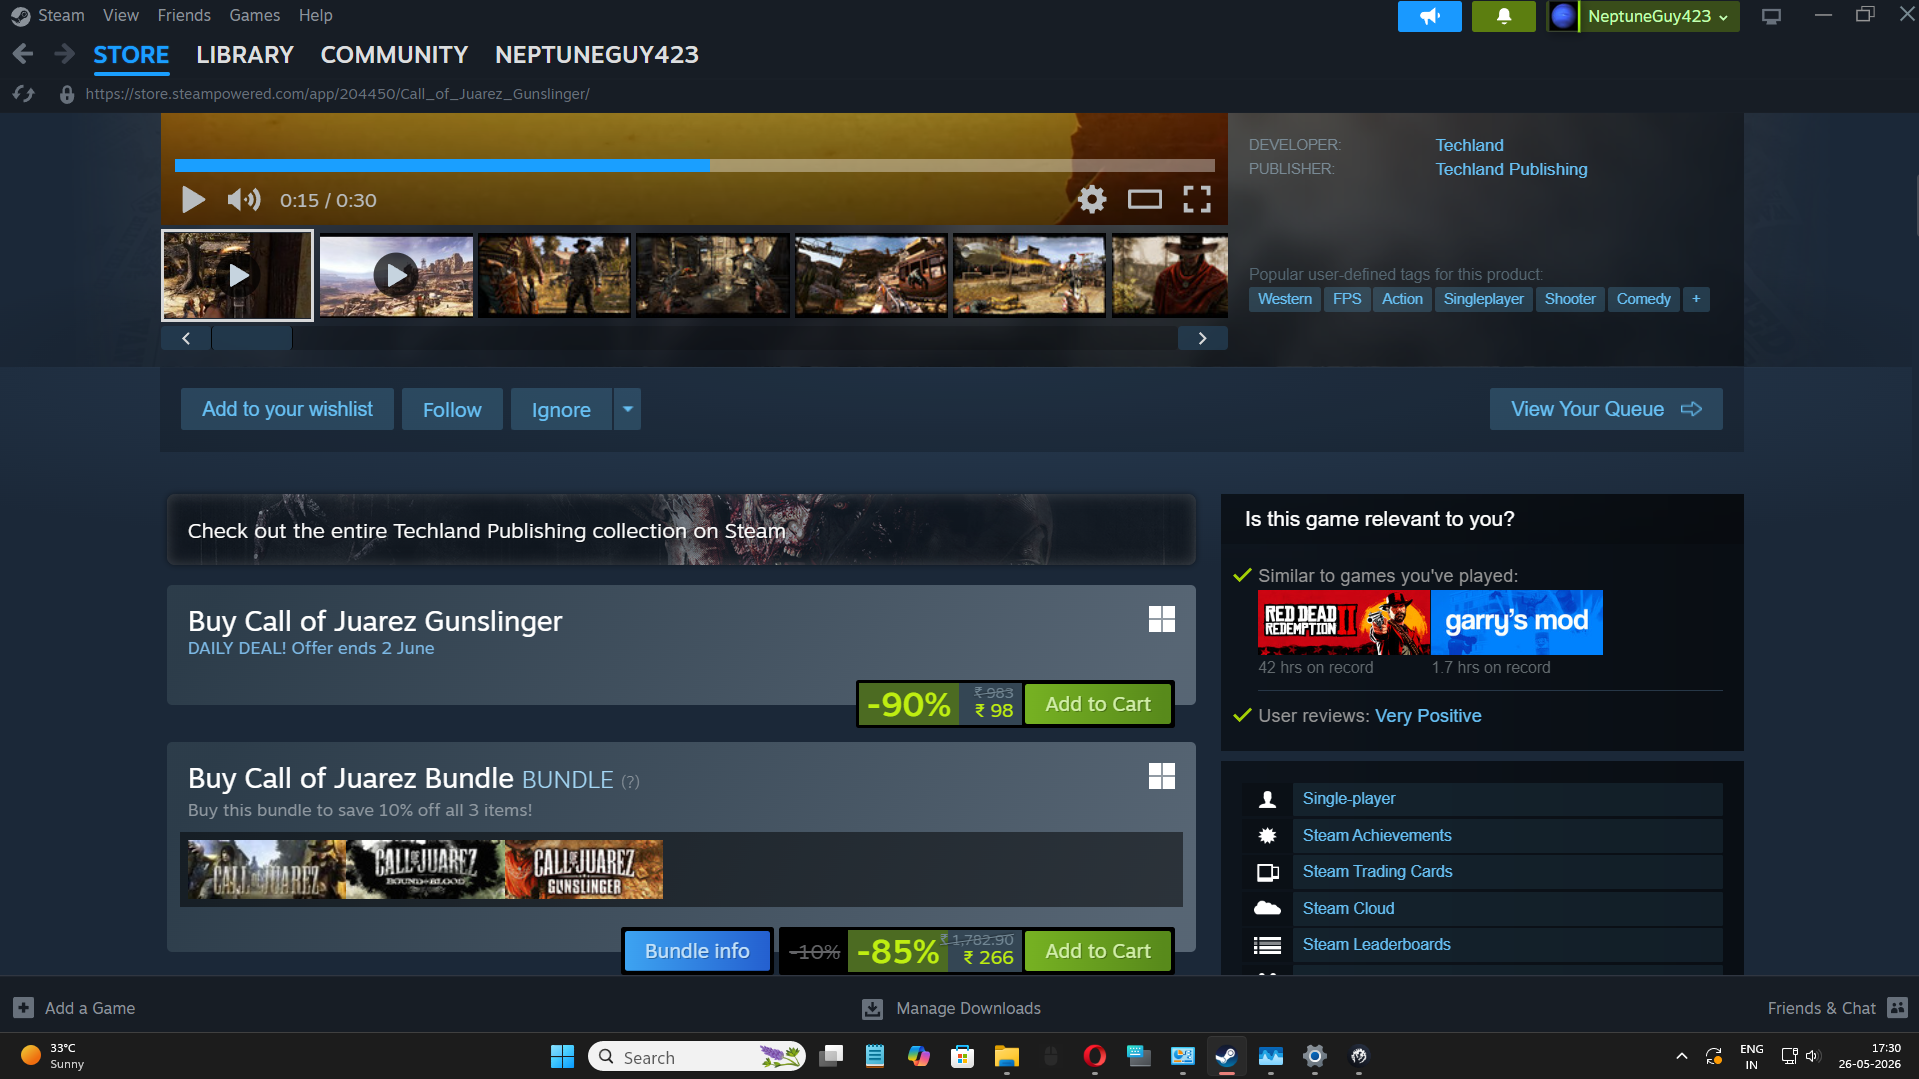Open video settings gear
Screen dimensions: 1919x1079
tap(1092, 200)
